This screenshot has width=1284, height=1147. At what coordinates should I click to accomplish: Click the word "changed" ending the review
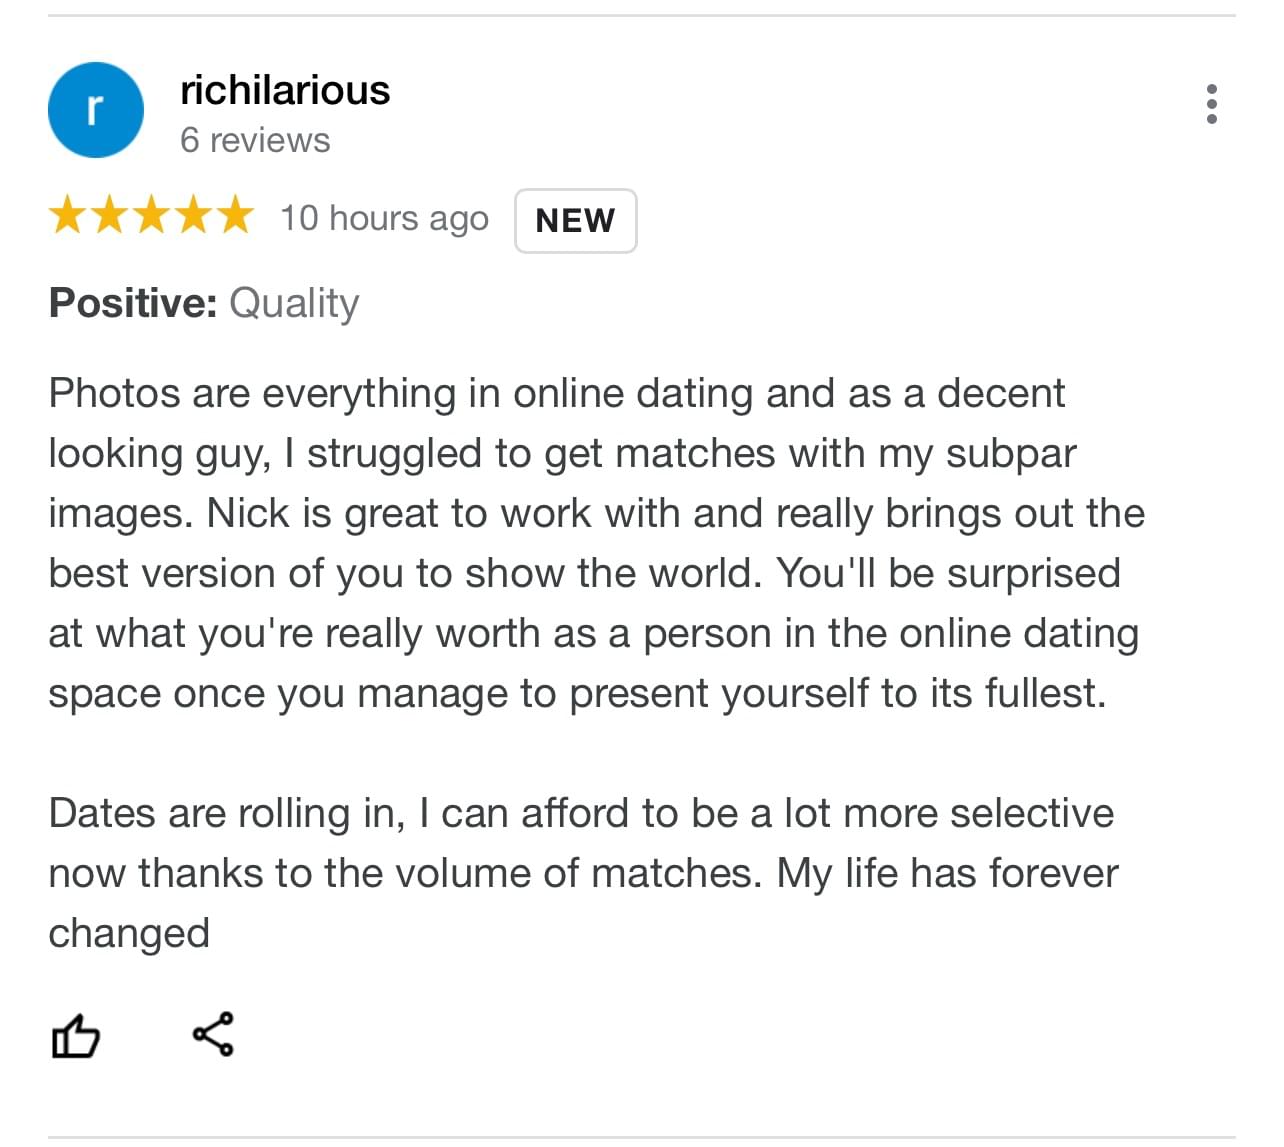(x=129, y=934)
